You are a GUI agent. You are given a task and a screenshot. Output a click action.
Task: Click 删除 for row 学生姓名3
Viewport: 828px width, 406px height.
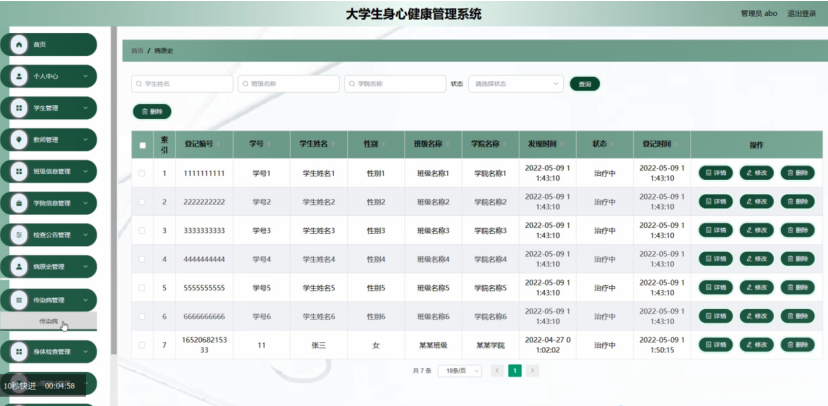[x=797, y=230]
